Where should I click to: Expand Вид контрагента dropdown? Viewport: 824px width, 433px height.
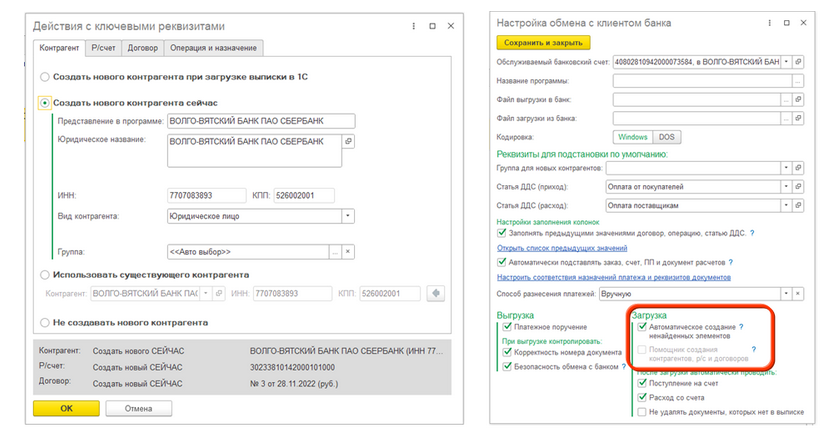(x=348, y=216)
